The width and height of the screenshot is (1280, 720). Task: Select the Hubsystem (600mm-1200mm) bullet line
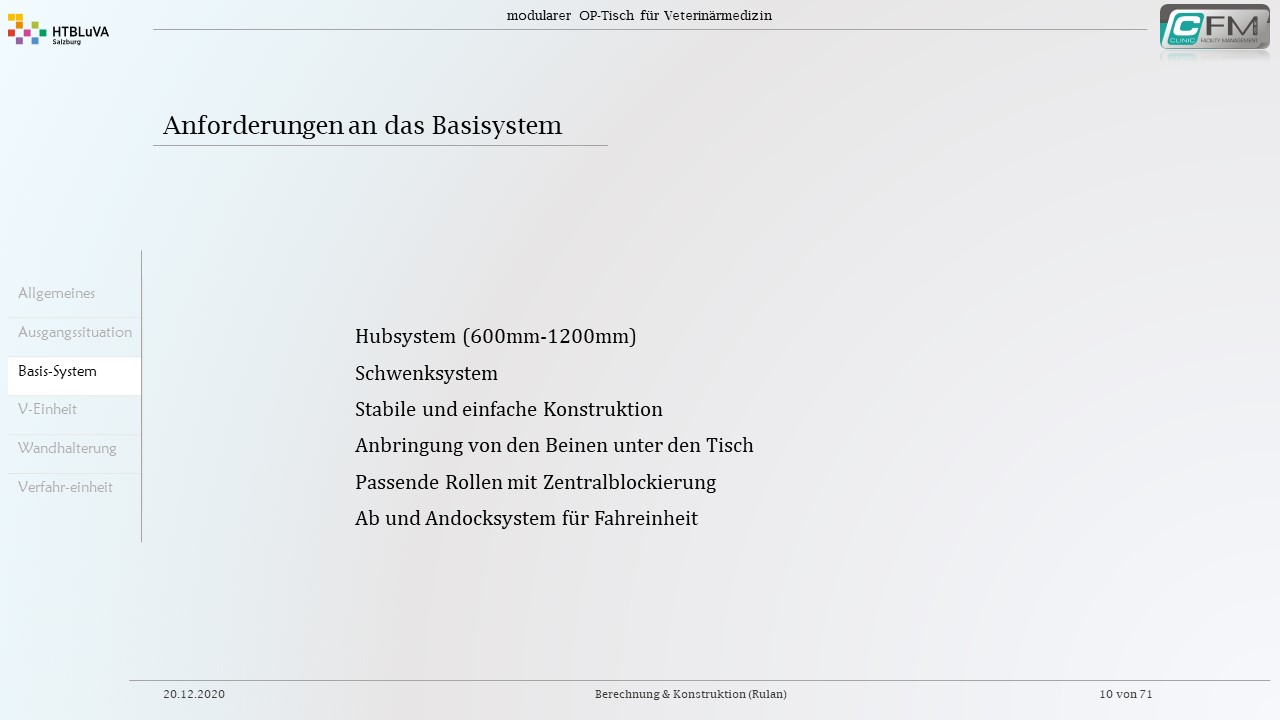495,336
